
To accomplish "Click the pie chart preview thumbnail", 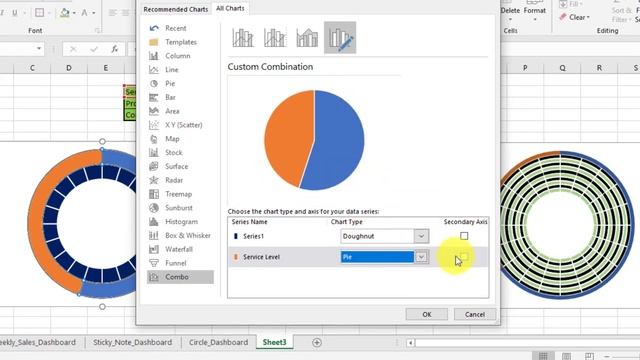I will click(x=314, y=140).
